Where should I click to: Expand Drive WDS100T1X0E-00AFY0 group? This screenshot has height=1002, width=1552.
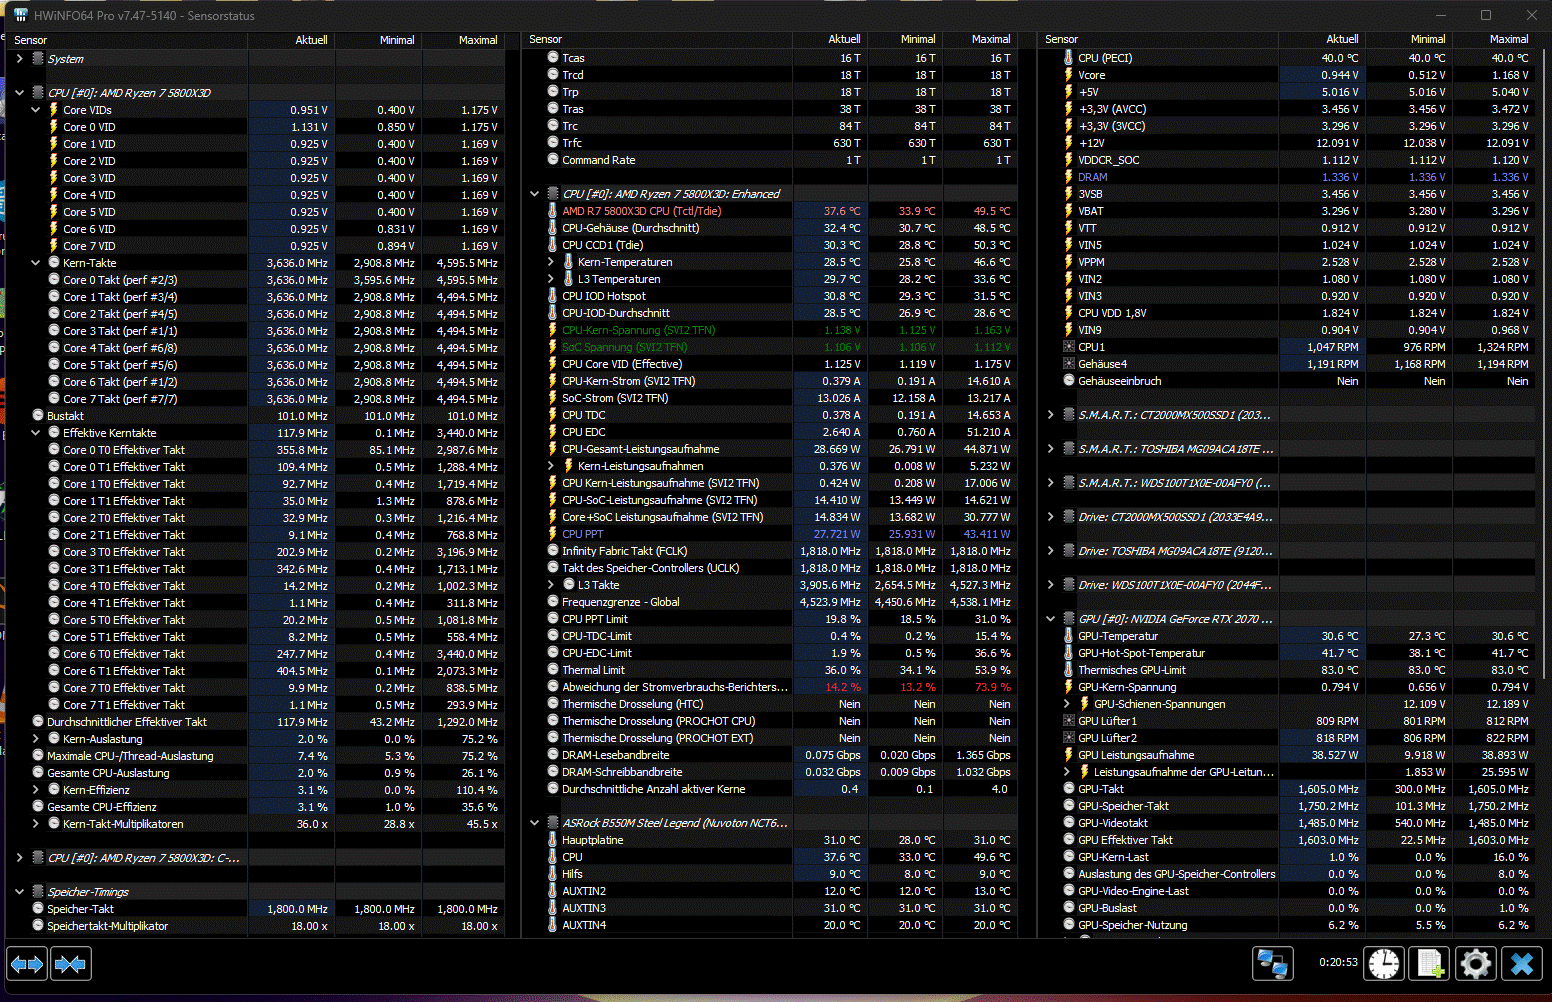point(1050,585)
